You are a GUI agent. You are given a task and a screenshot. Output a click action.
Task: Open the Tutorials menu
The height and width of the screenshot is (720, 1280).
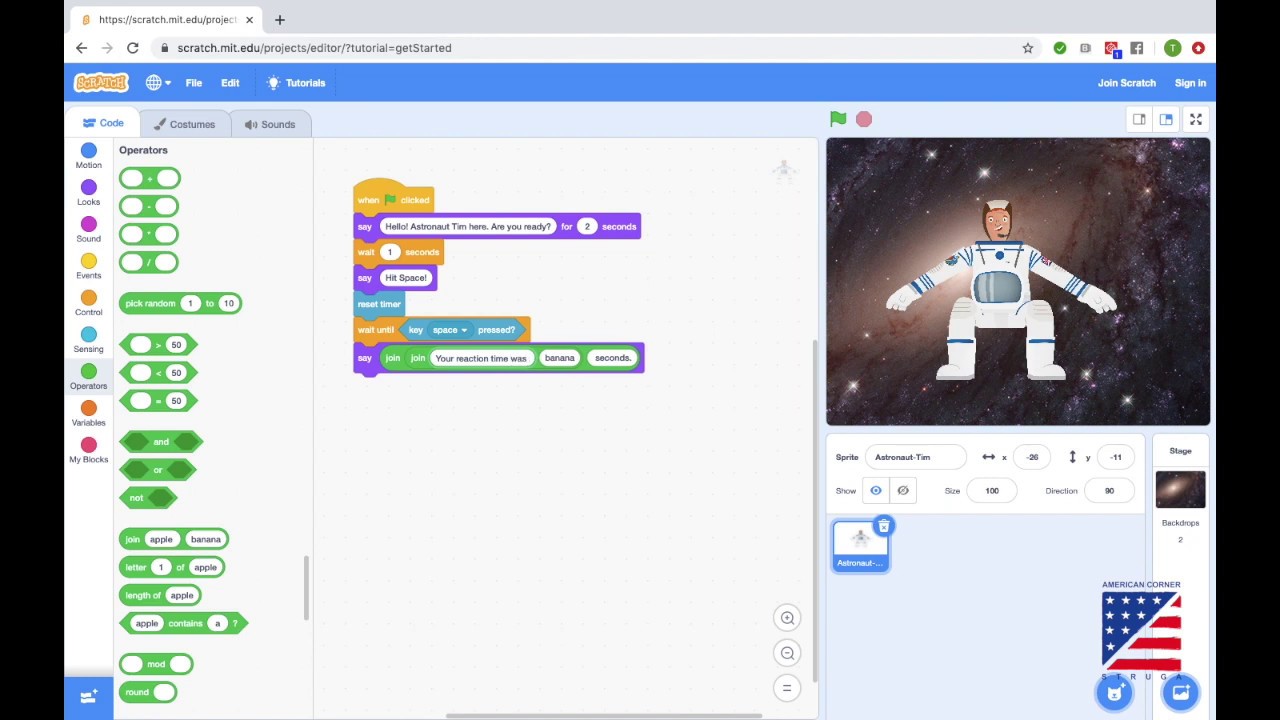pyautogui.click(x=296, y=83)
